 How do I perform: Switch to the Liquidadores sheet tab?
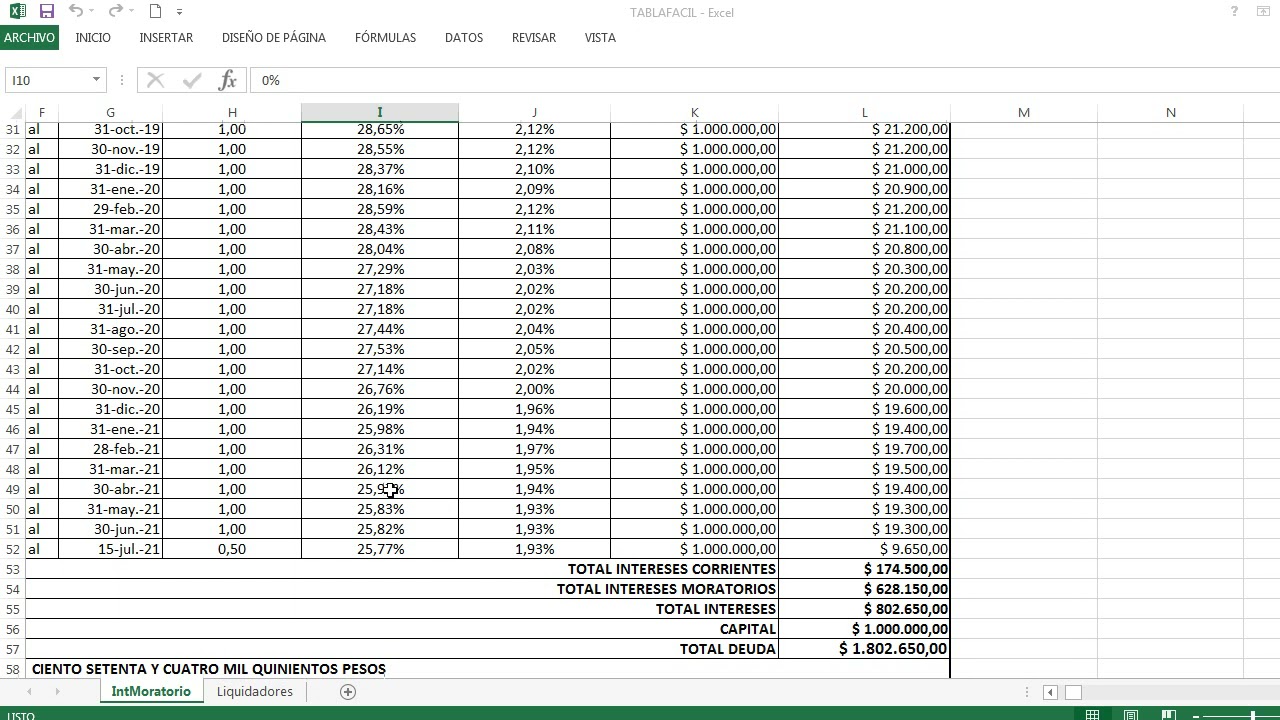(x=254, y=691)
